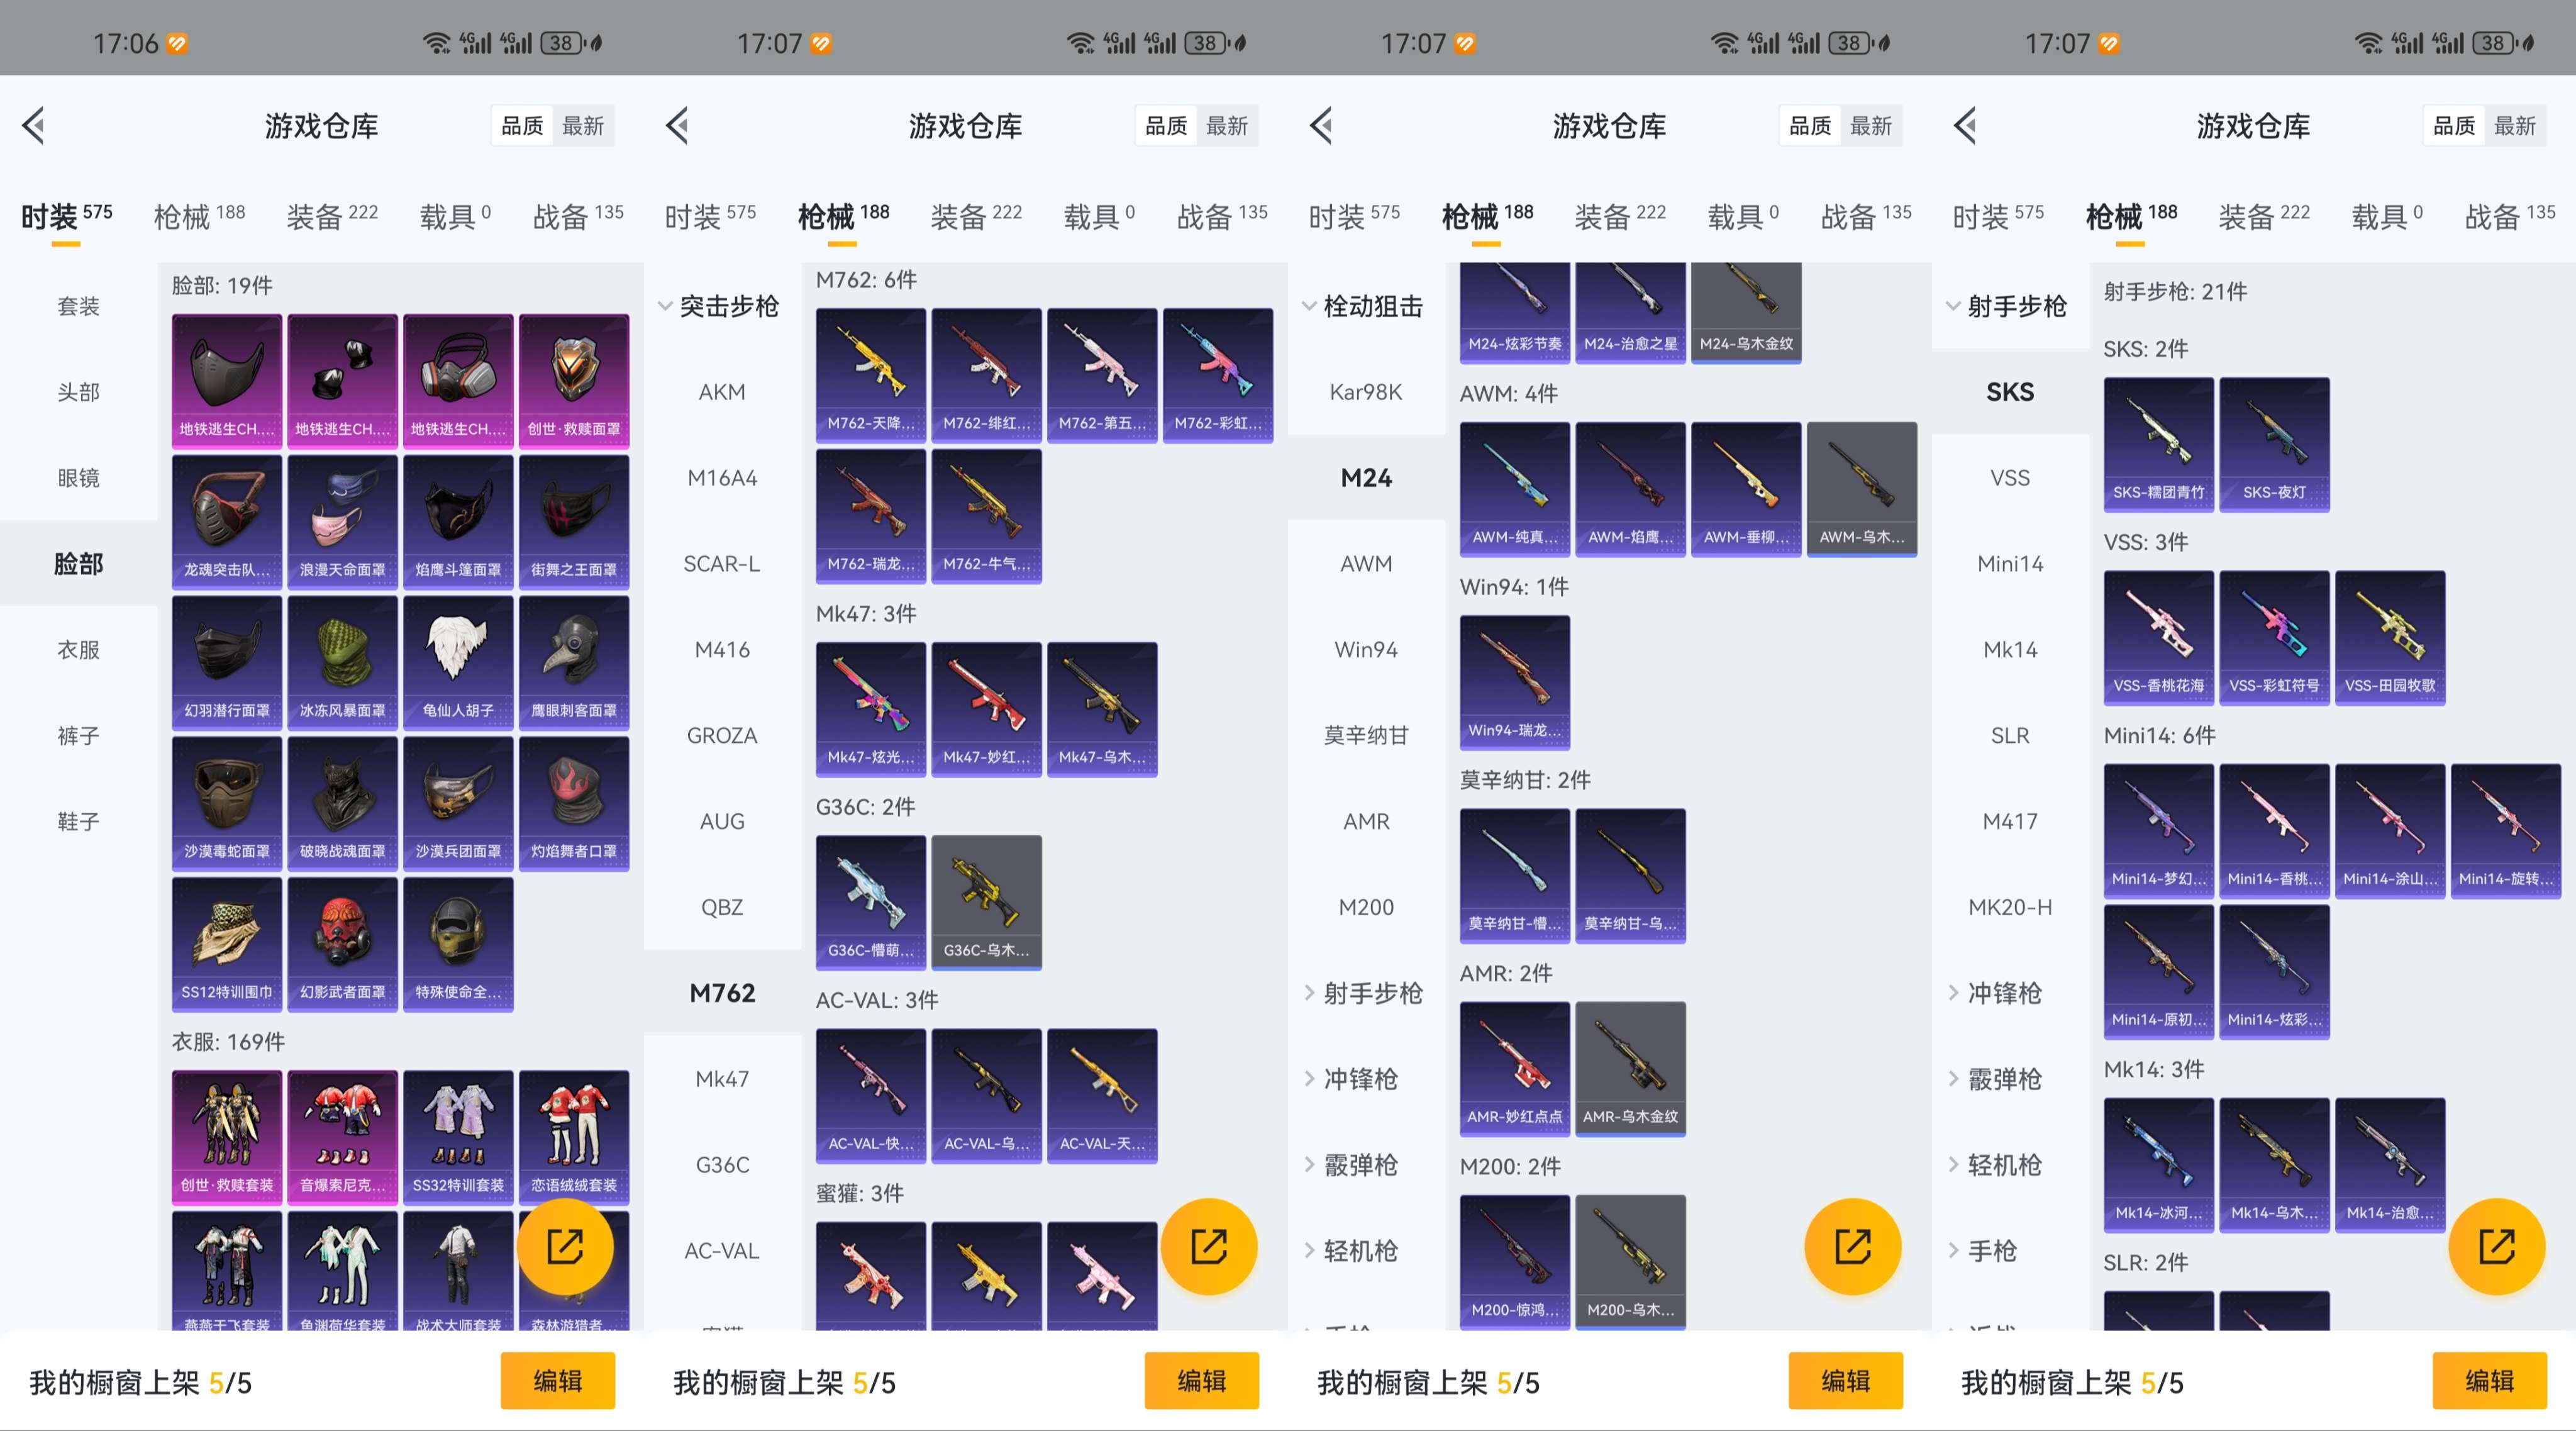Select the VSS-彩虹符号 skin

tap(2274, 637)
